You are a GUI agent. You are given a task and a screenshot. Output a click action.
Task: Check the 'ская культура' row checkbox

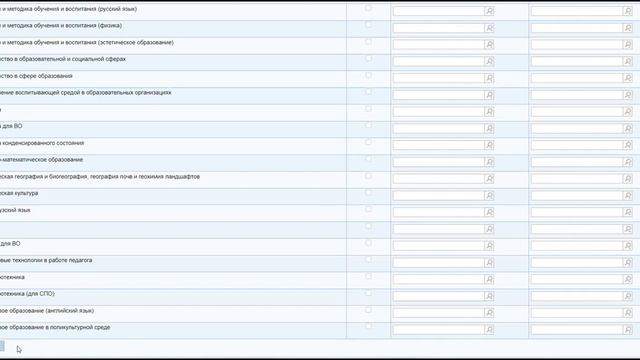(368, 193)
